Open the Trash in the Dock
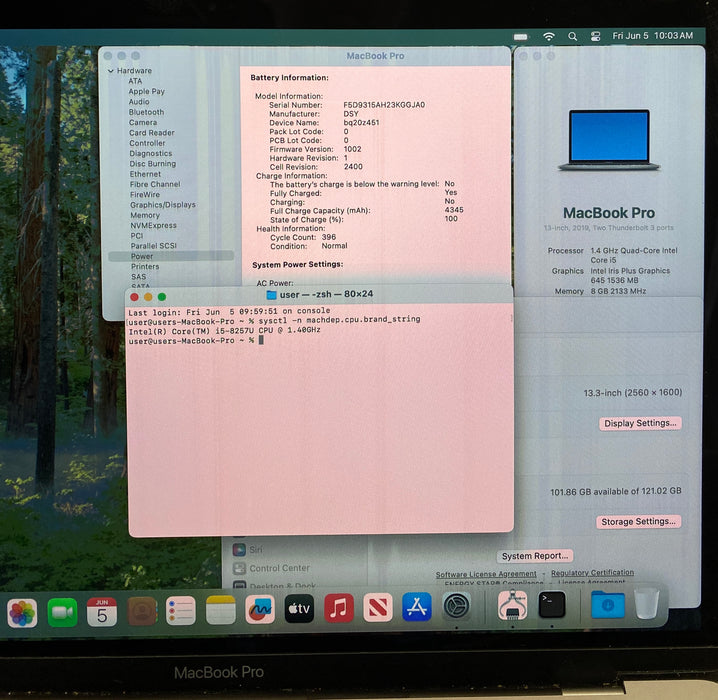This screenshot has height=700, width=718. pyautogui.click(x=647, y=604)
